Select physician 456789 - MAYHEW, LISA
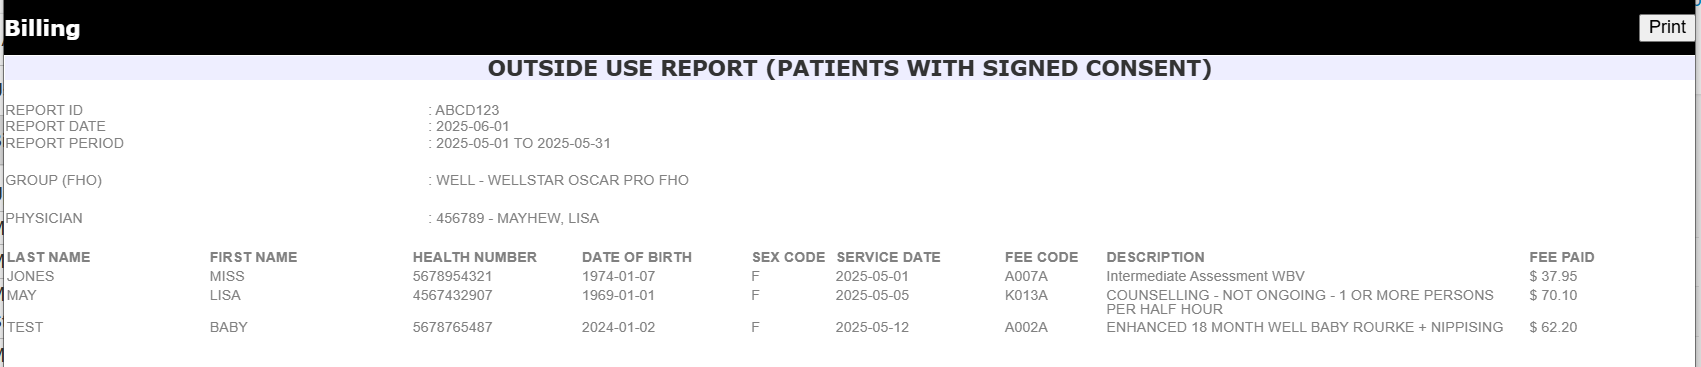Image resolution: width=1701 pixels, height=367 pixels. pos(518,218)
